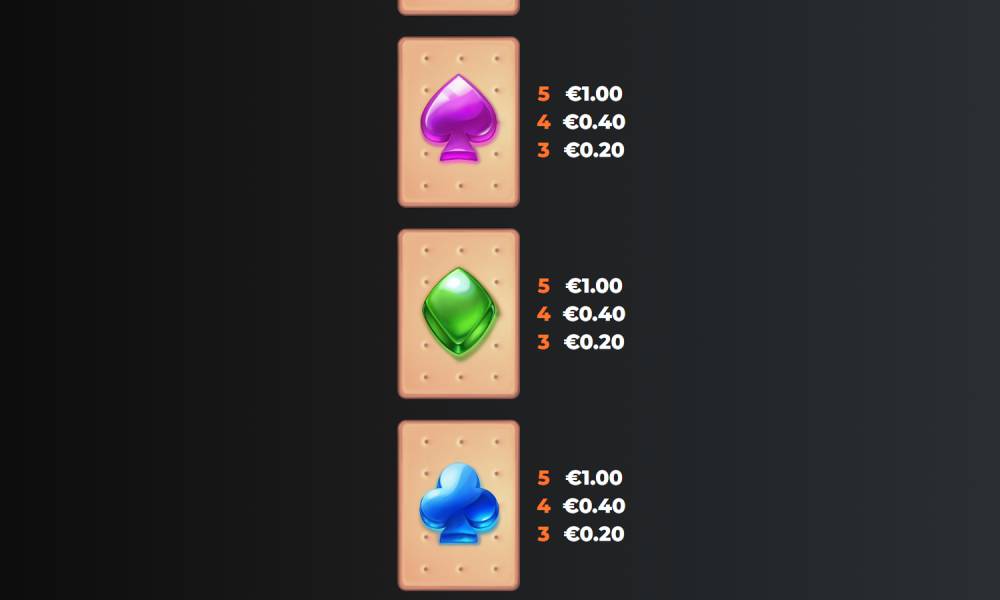Click diamond's 3-symbol payout €0.20

(594, 342)
